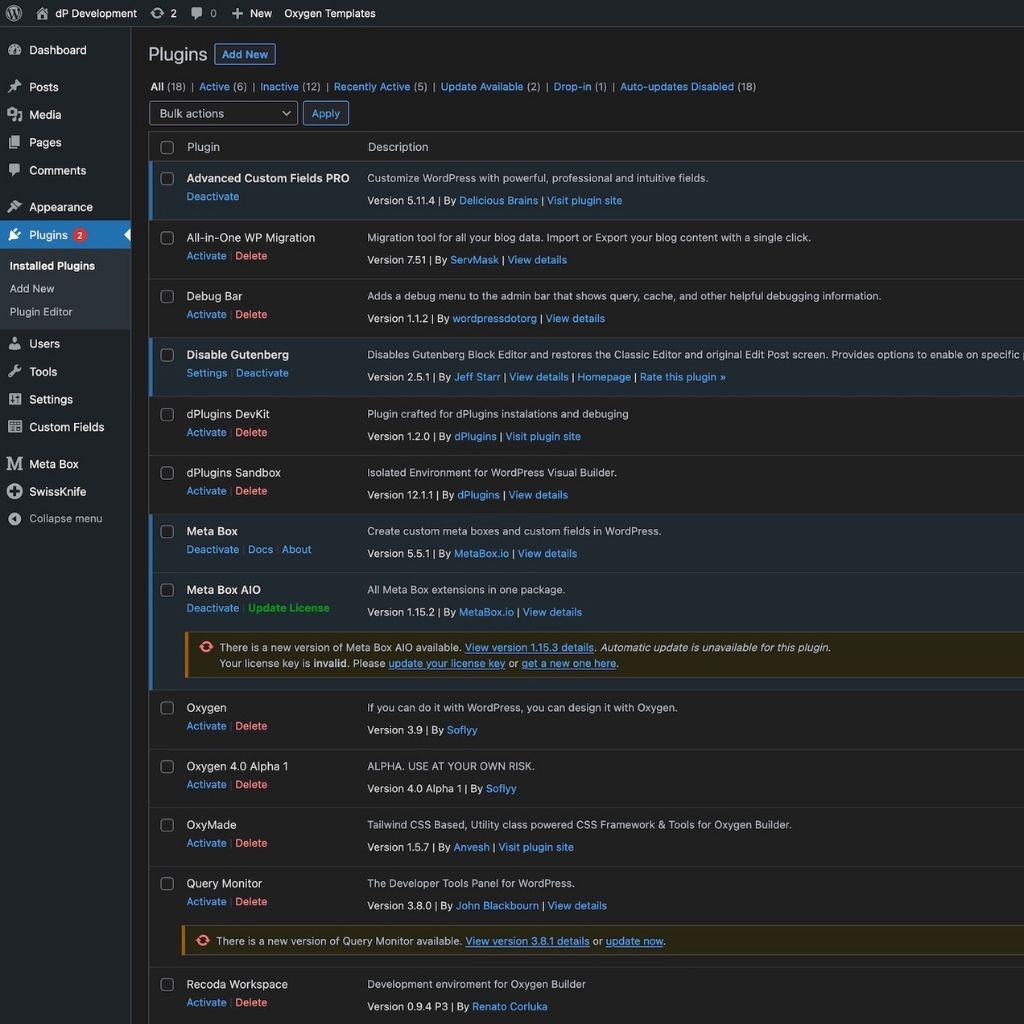The width and height of the screenshot is (1024, 1024).
Task: Click the Apply button
Action: (326, 114)
